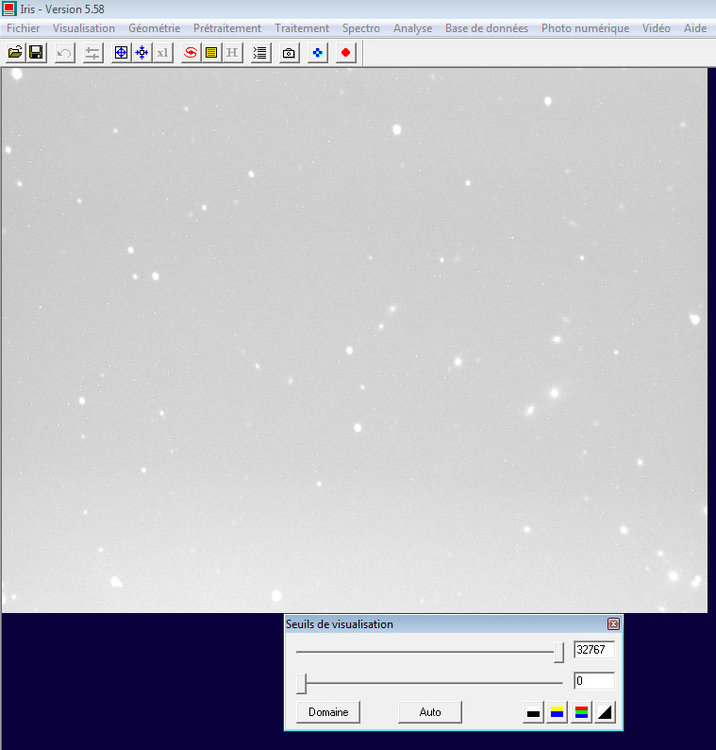Screen dimensions: 716x750
Task: Select the yellow-blue palette icon
Action: [x=557, y=713]
